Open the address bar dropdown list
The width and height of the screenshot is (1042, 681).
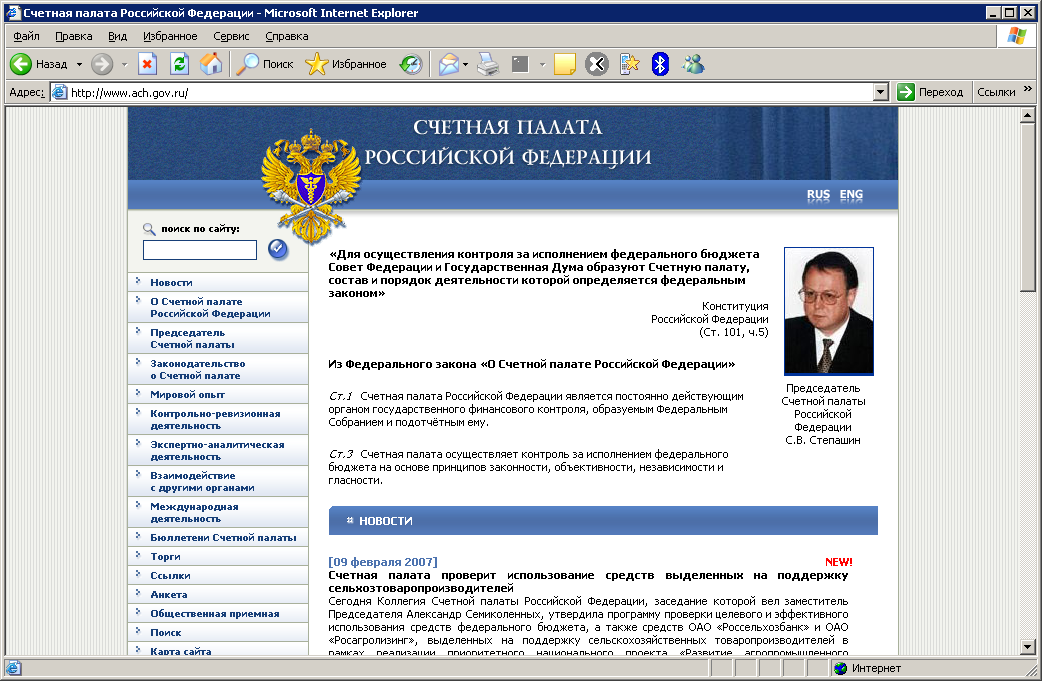click(x=881, y=92)
